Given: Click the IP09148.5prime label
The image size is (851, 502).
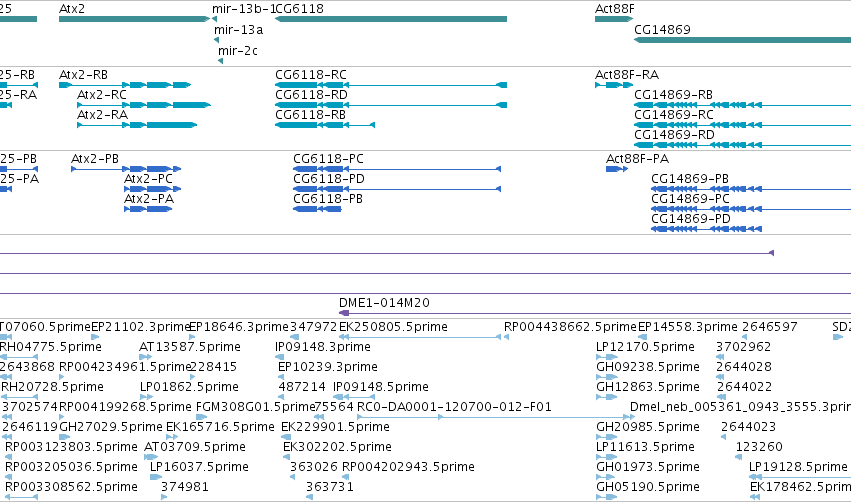Looking at the screenshot, I should click(380, 387).
